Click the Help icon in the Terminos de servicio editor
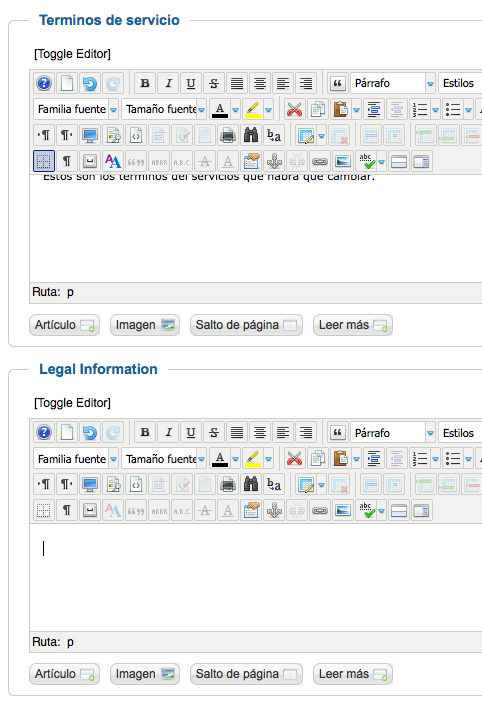The image size is (482, 705). coord(44,83)
